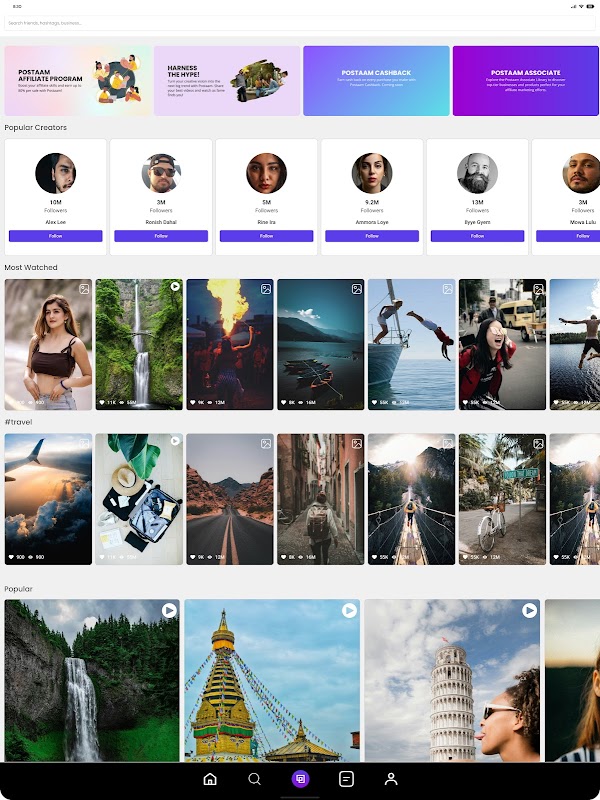Open the Postaam Associate banner

pos(526,81)
